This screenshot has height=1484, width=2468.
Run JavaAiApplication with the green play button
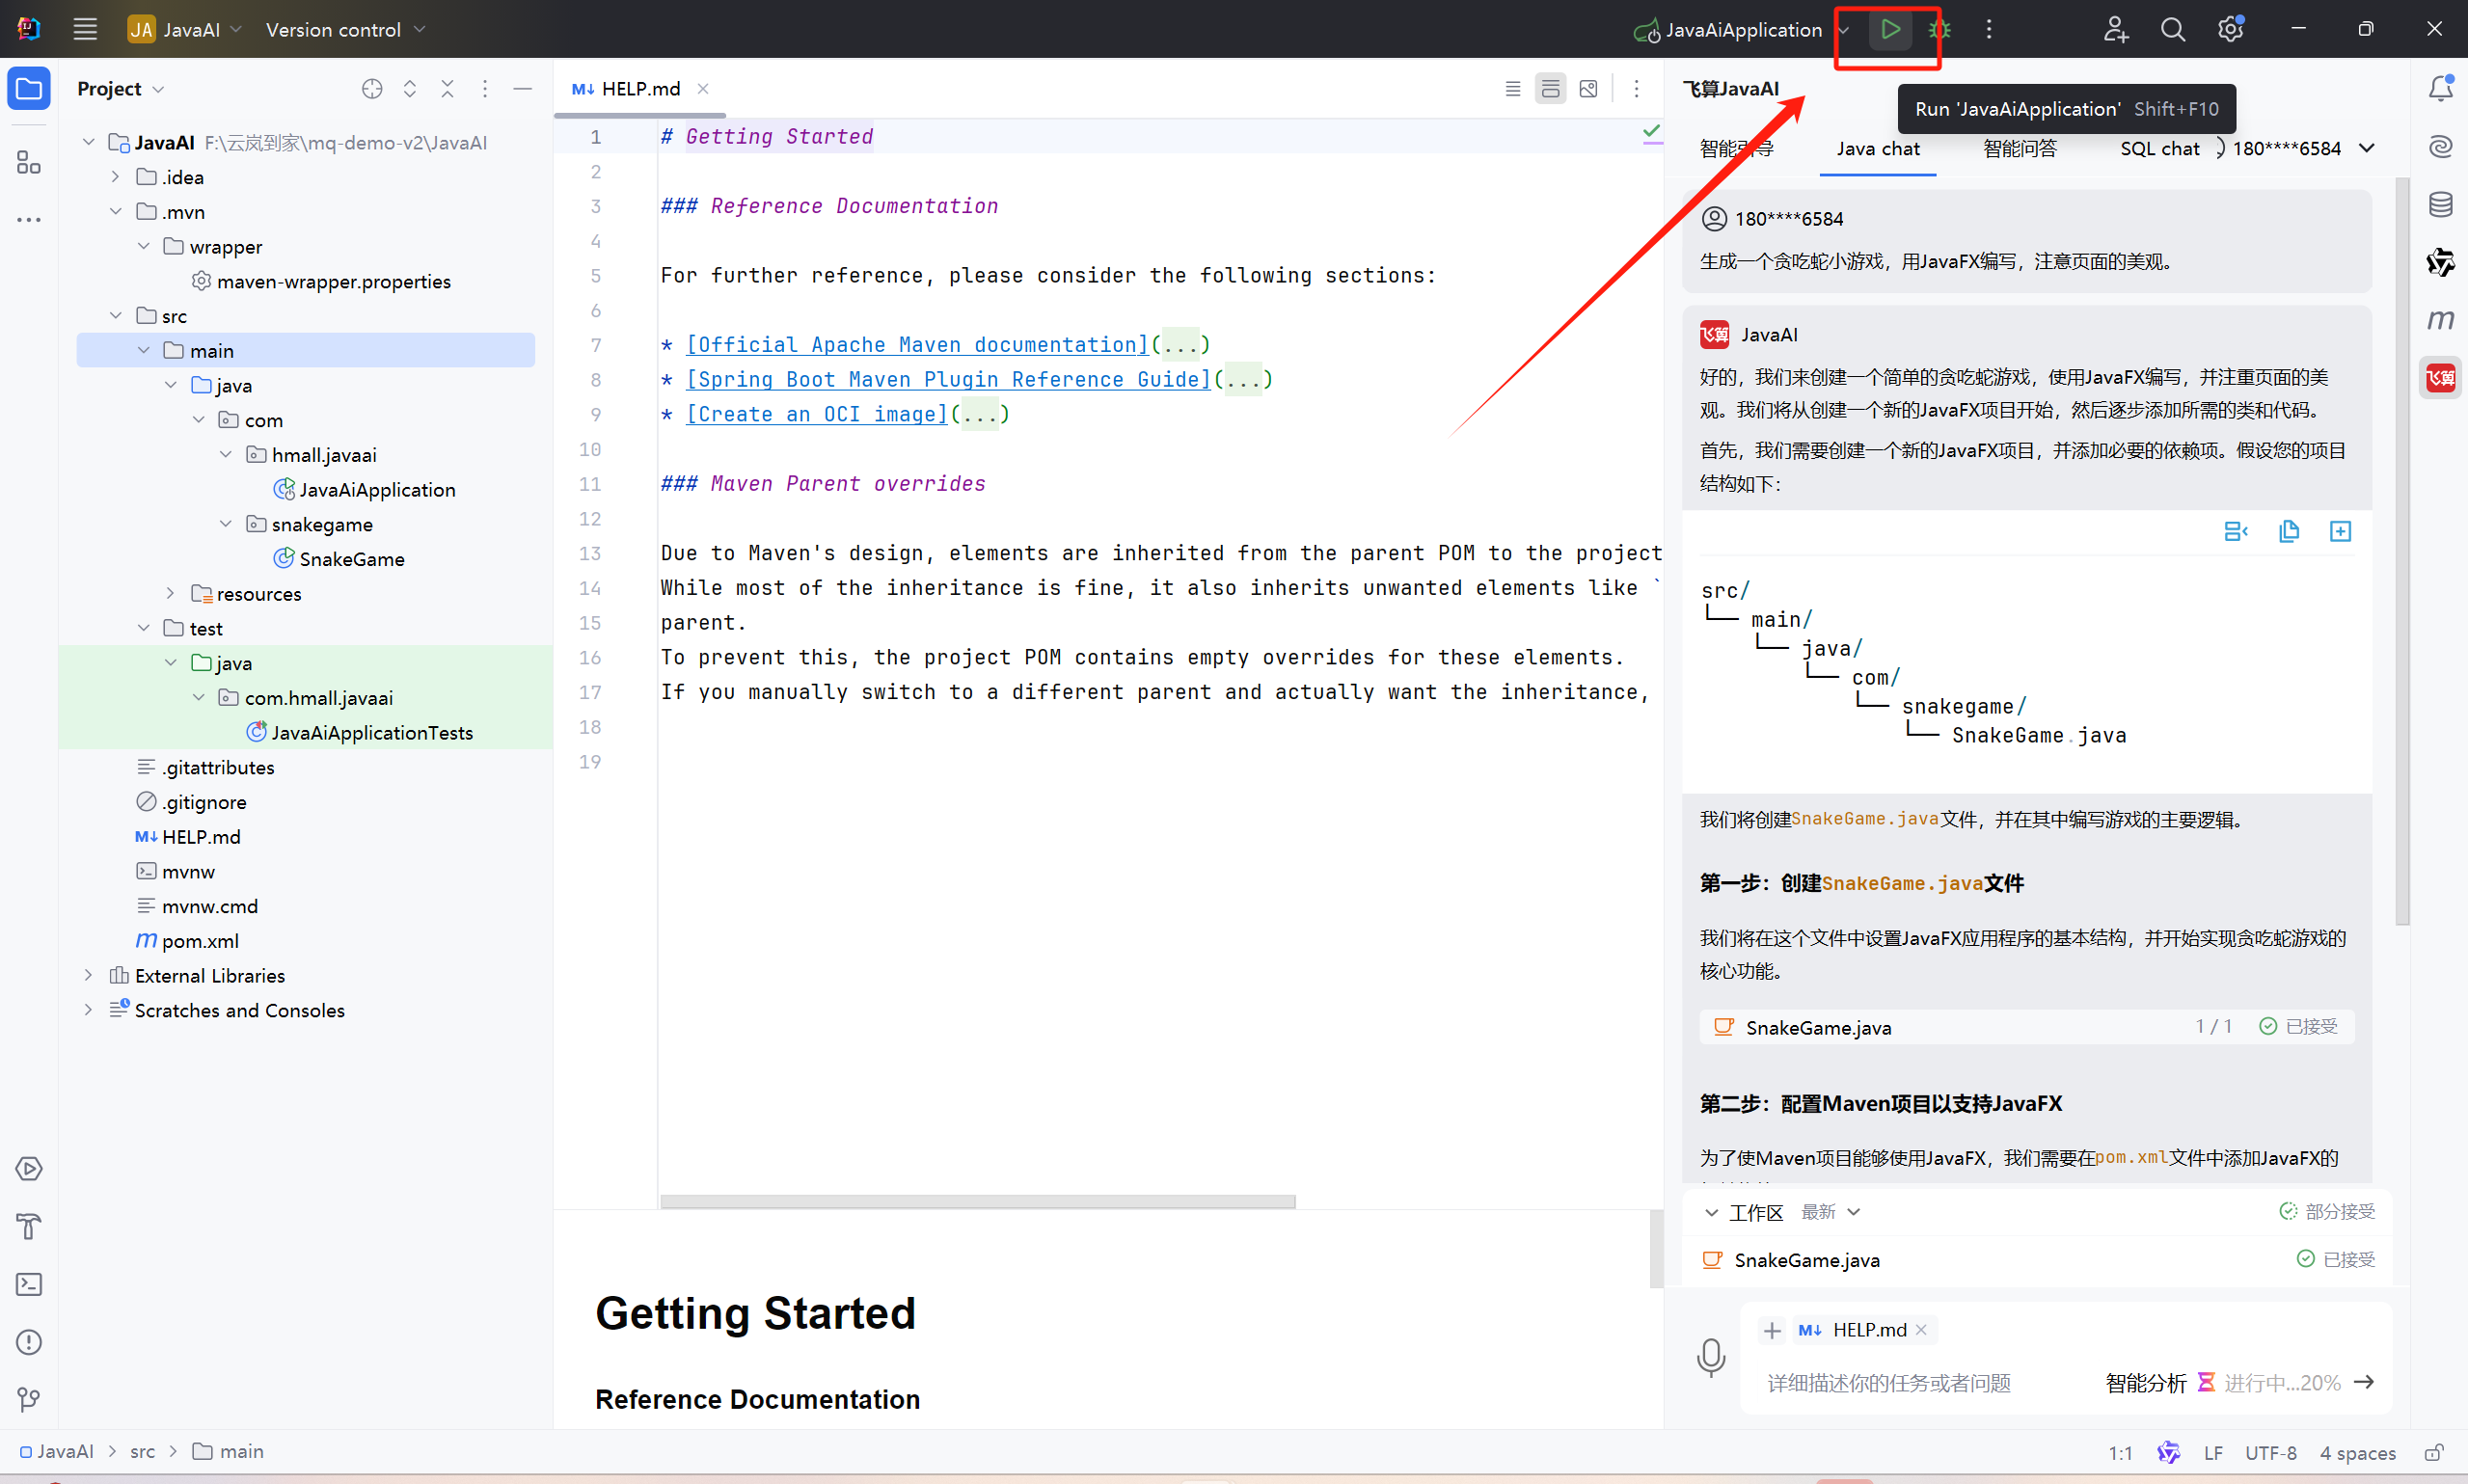(x=1889, y=29)
